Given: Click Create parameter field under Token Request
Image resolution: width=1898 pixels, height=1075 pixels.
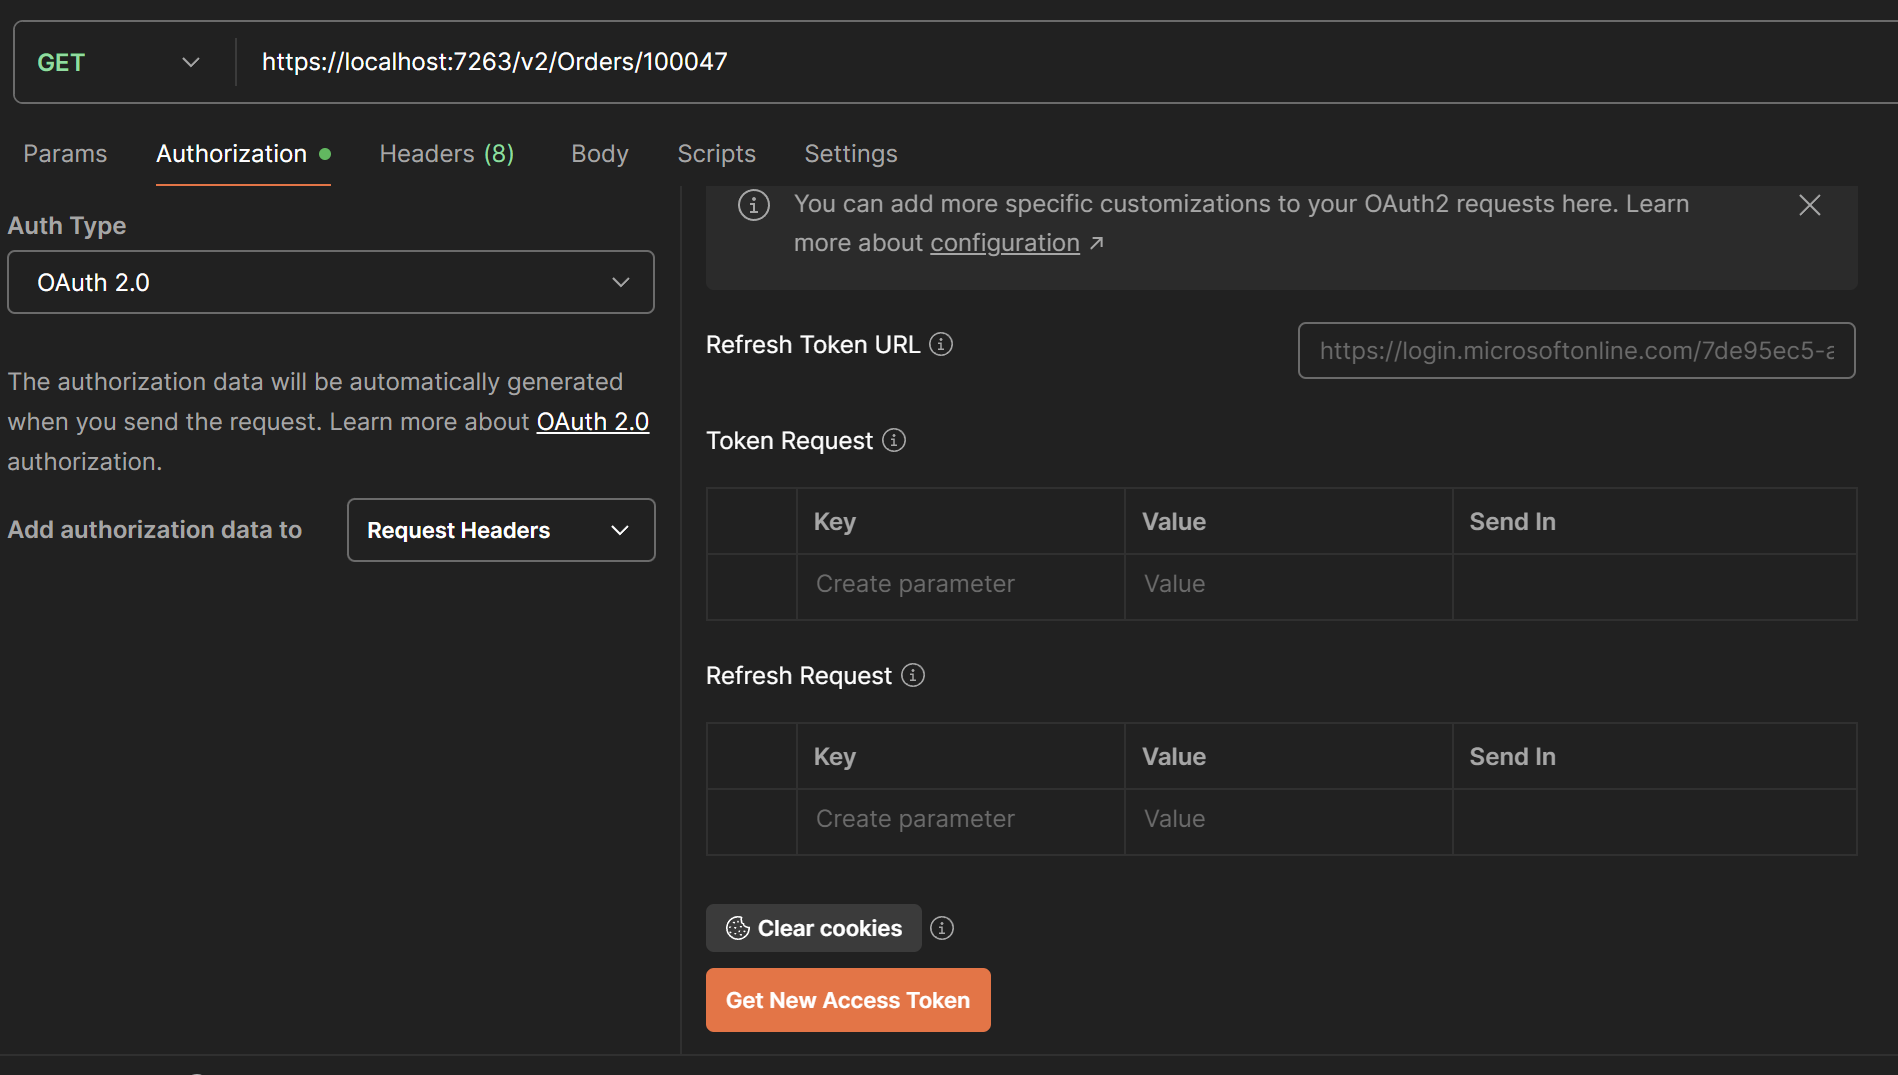Looking at the screenshot, I should tap(960, 584).
